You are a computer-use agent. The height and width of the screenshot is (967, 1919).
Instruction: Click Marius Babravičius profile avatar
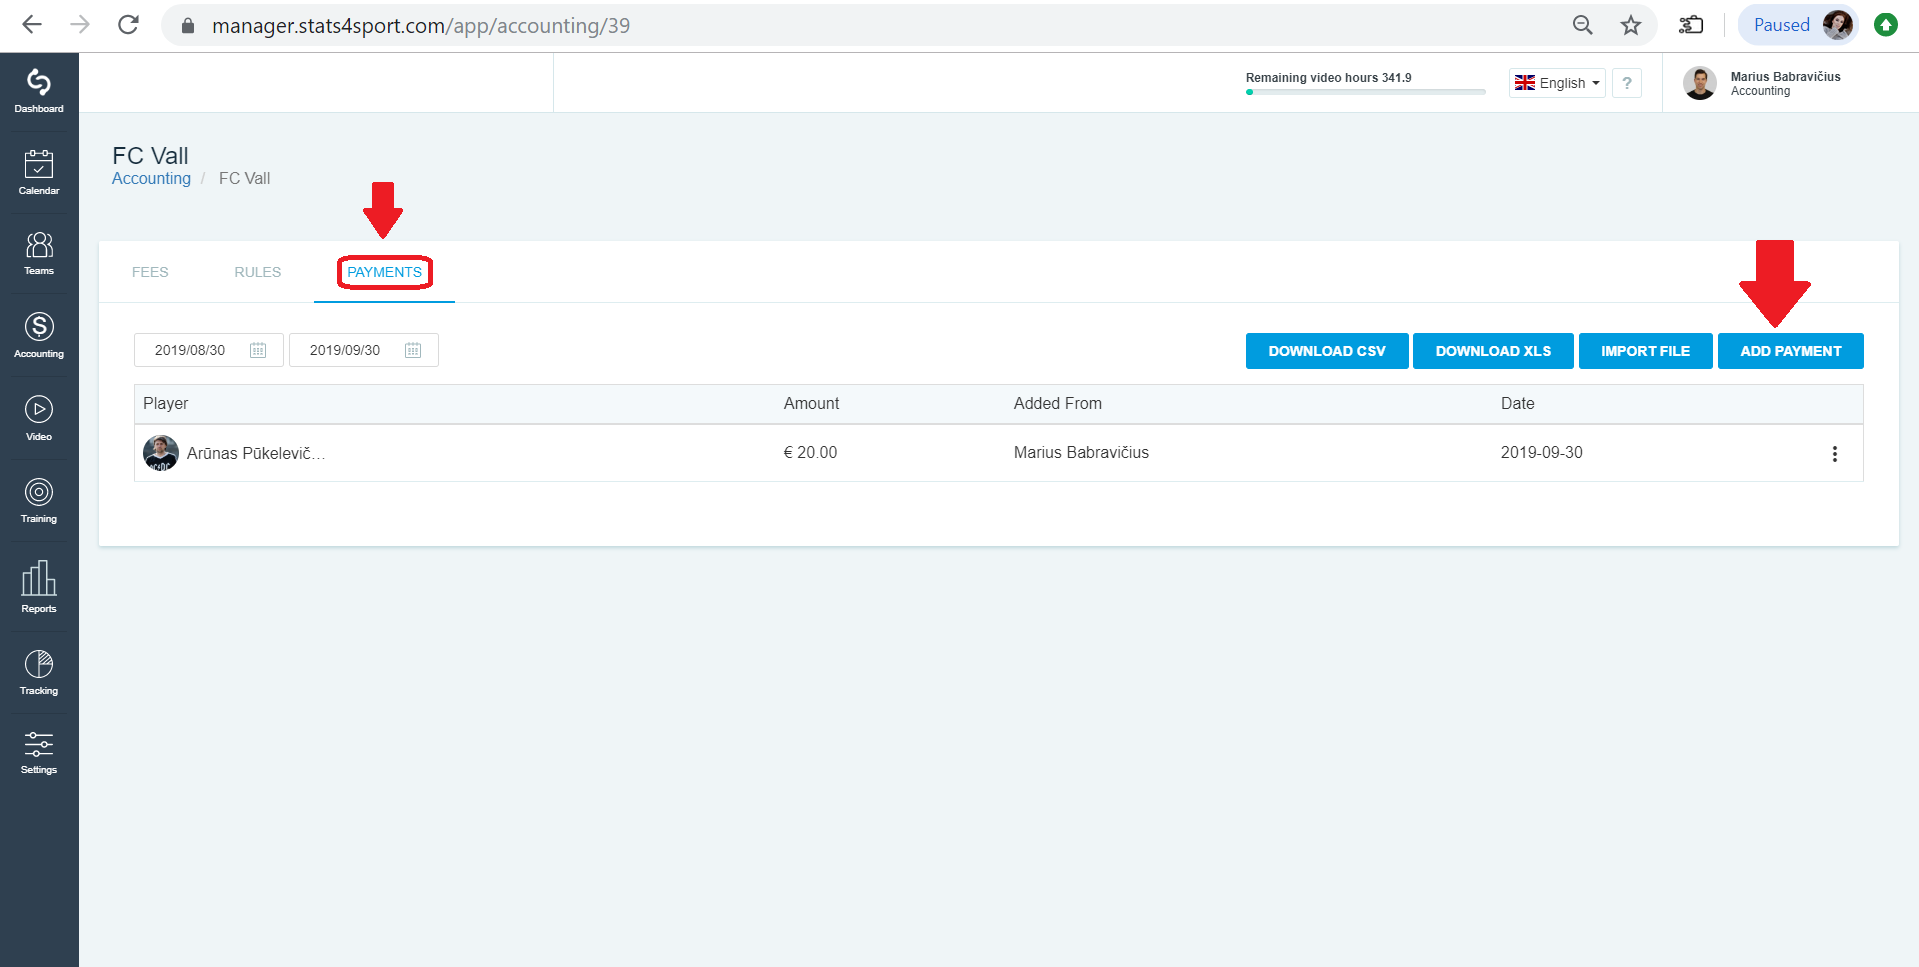click(x=1700, y=83)
